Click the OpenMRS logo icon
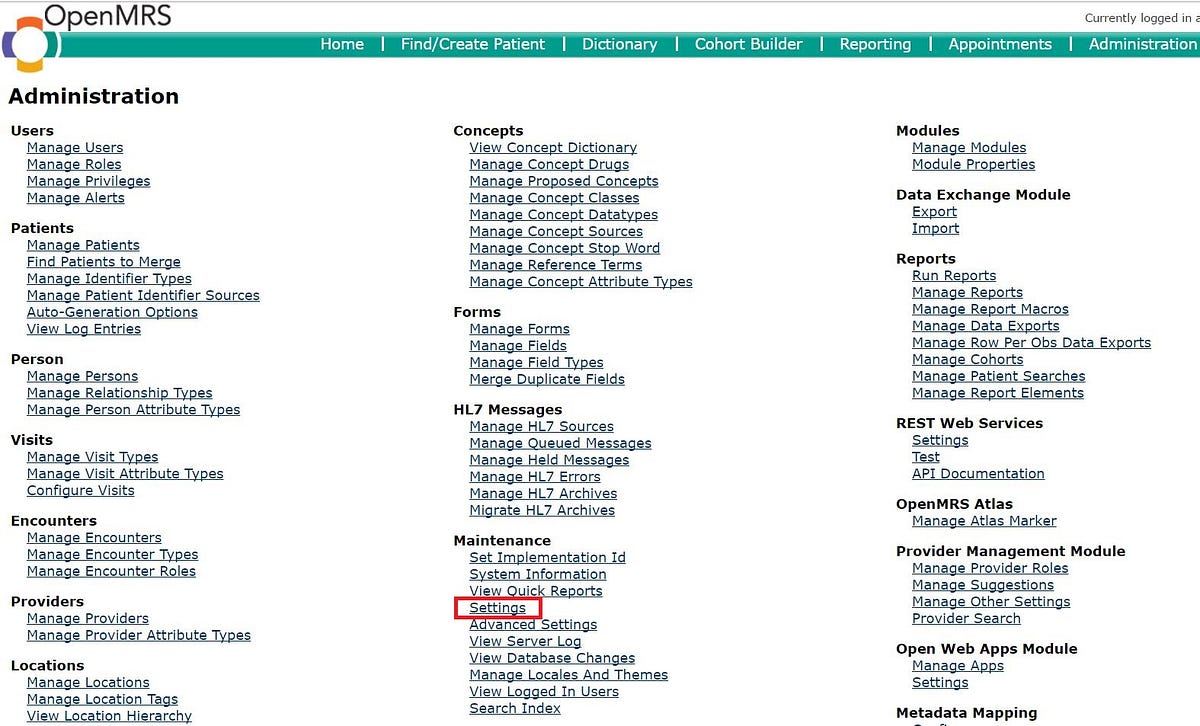This screenshot has width=1200, height=726. [27, 40]
